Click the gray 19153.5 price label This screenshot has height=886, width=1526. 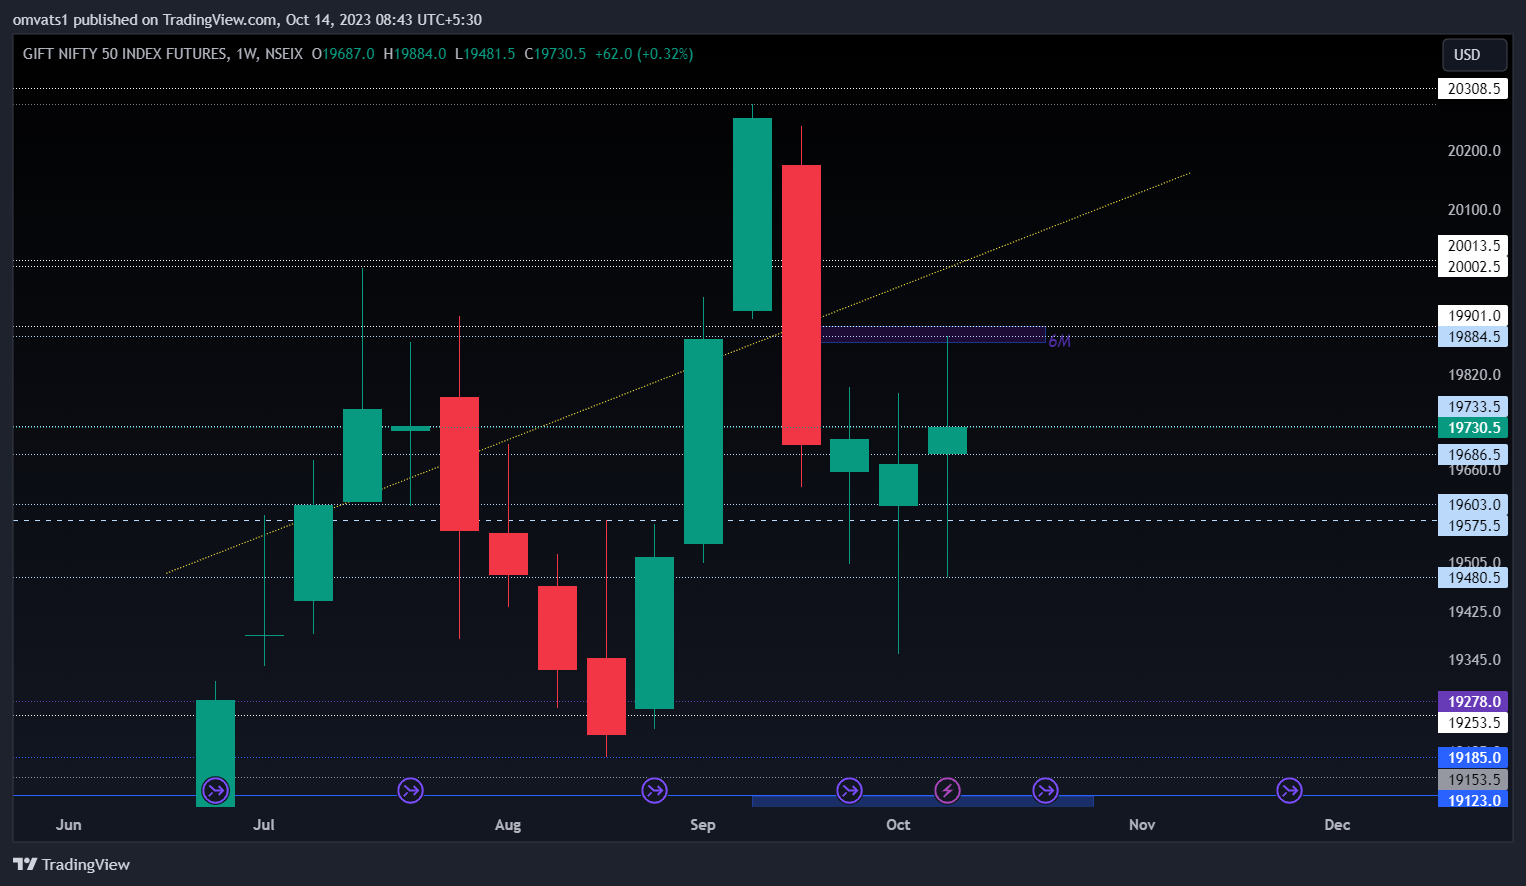coord(1473,780)
